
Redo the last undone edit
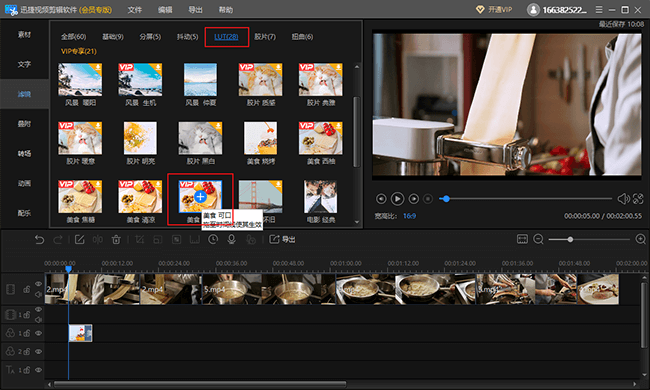coord(58,239)
